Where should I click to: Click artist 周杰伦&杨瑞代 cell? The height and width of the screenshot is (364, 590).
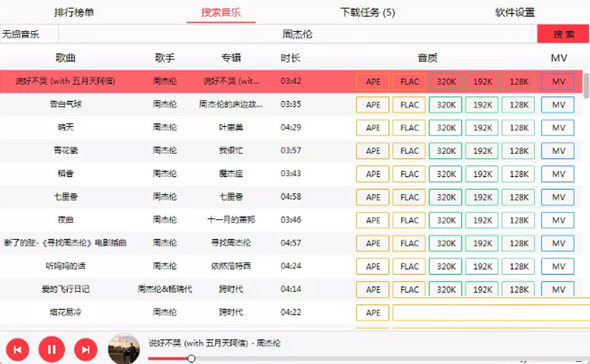pos(165,289)
